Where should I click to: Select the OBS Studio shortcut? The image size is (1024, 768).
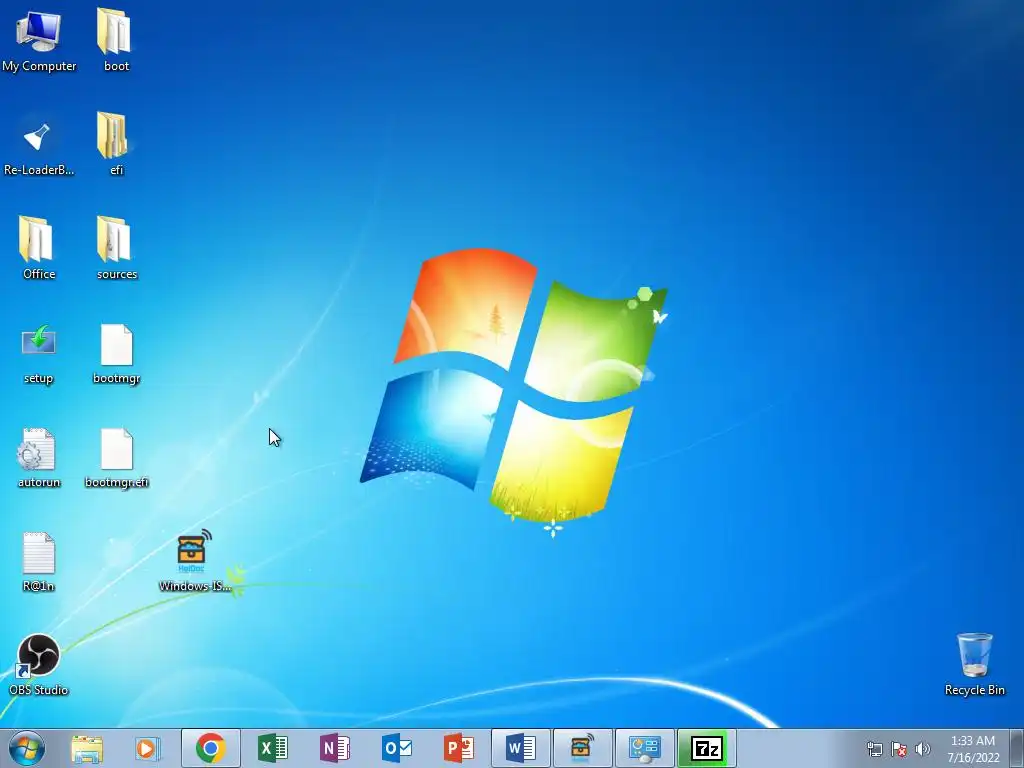pos(39,665)
